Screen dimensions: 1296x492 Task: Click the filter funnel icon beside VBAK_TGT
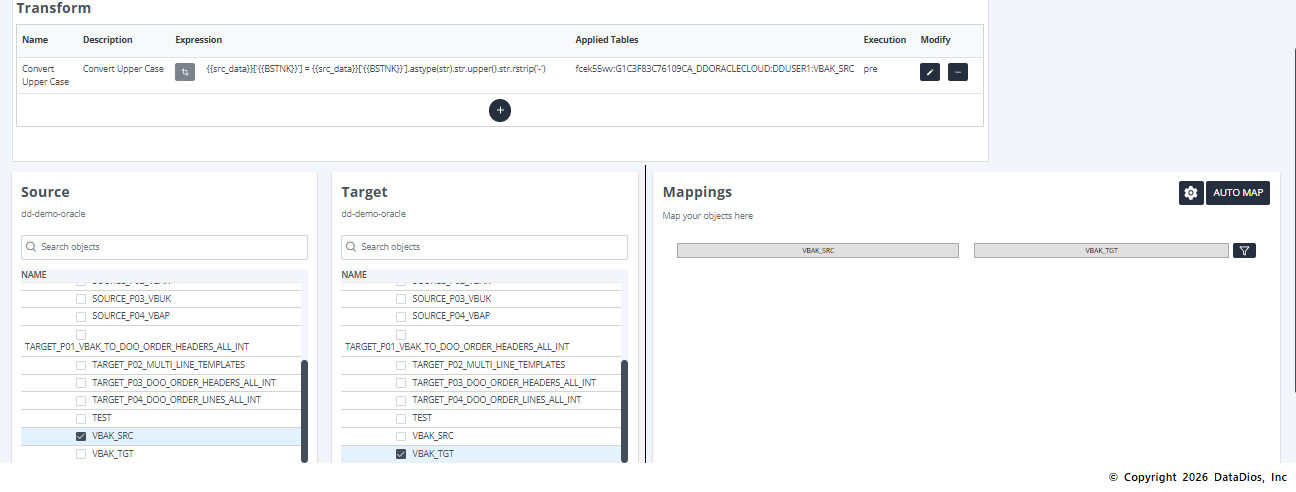pyautogui.click(x=1244, y=251)
